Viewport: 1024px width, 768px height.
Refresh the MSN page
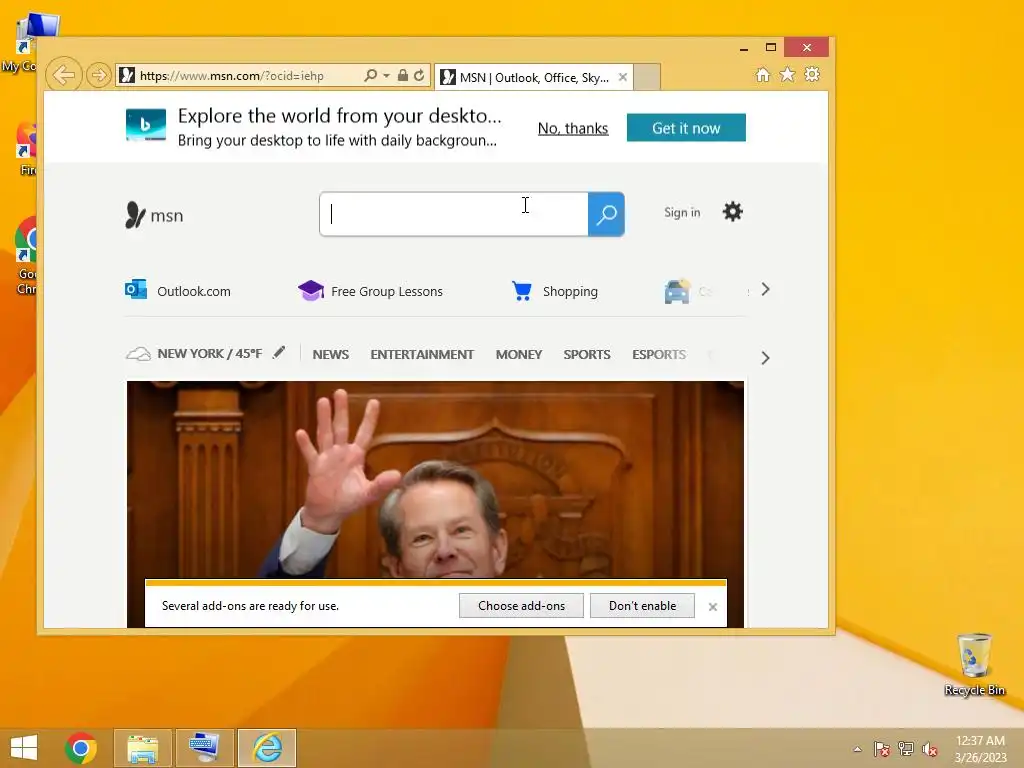click(419, 76)
